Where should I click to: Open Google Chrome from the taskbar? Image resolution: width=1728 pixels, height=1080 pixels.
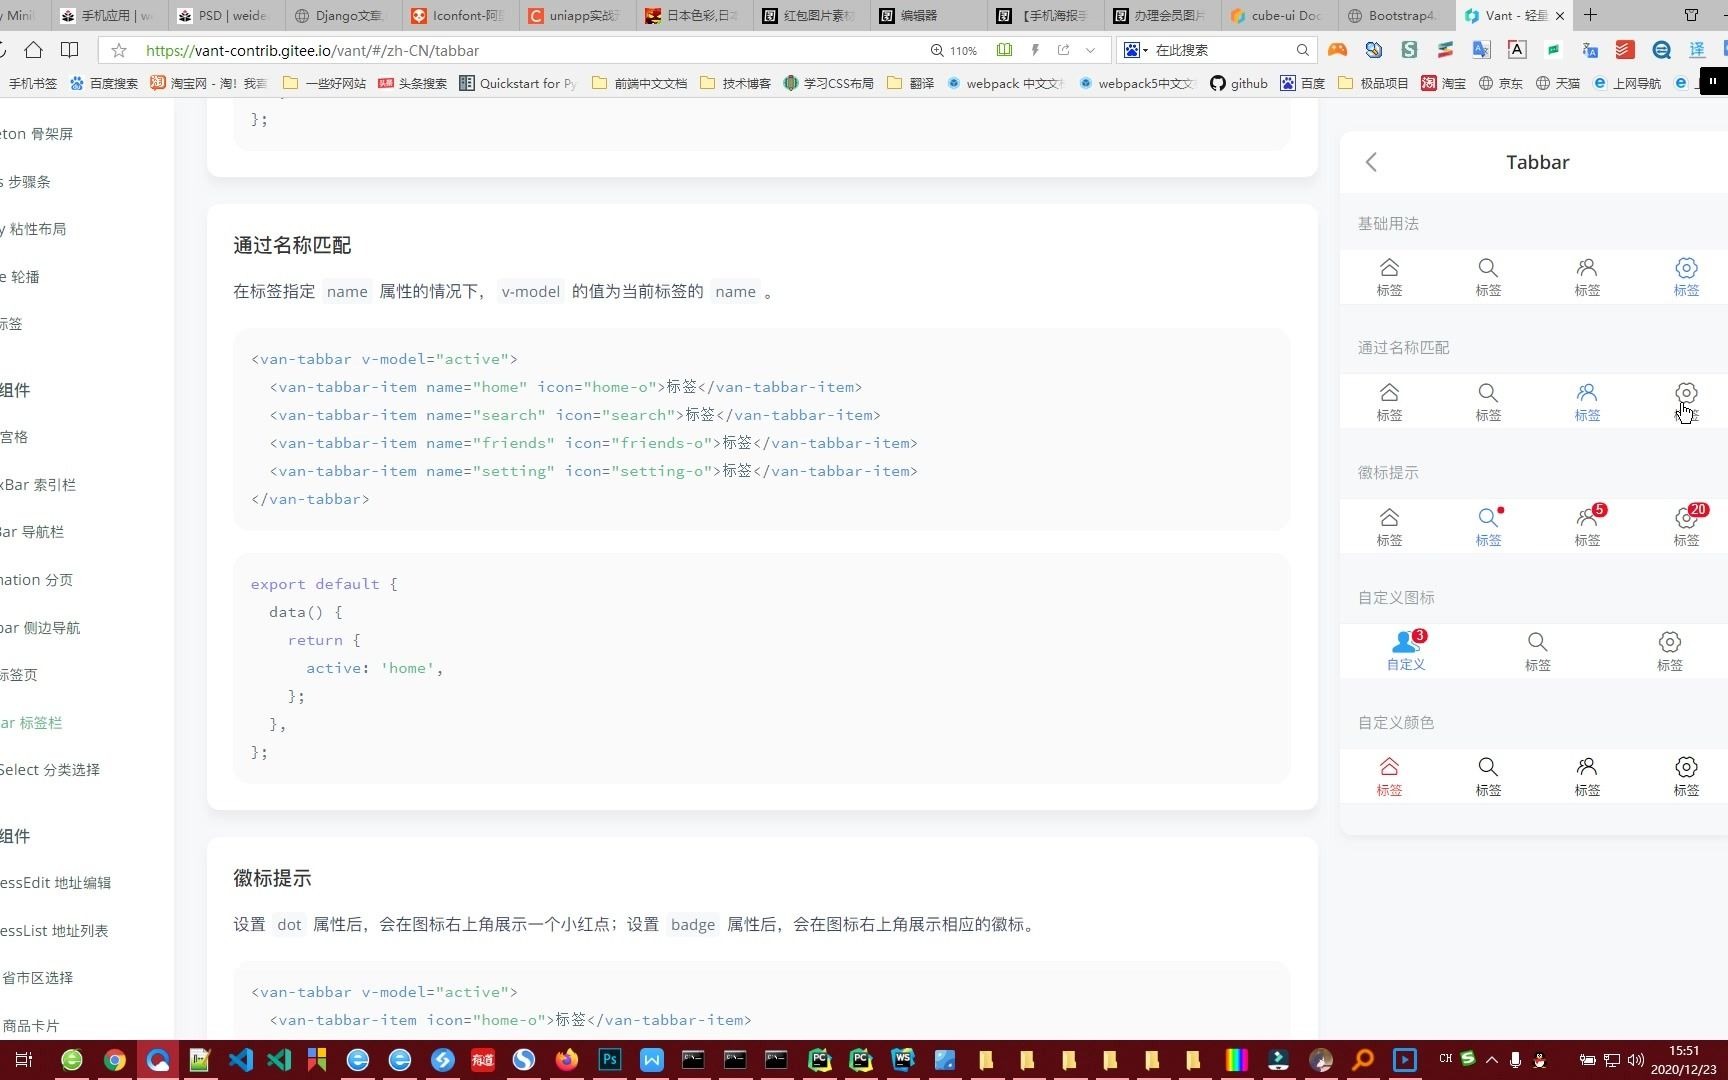pos(114,1060)
